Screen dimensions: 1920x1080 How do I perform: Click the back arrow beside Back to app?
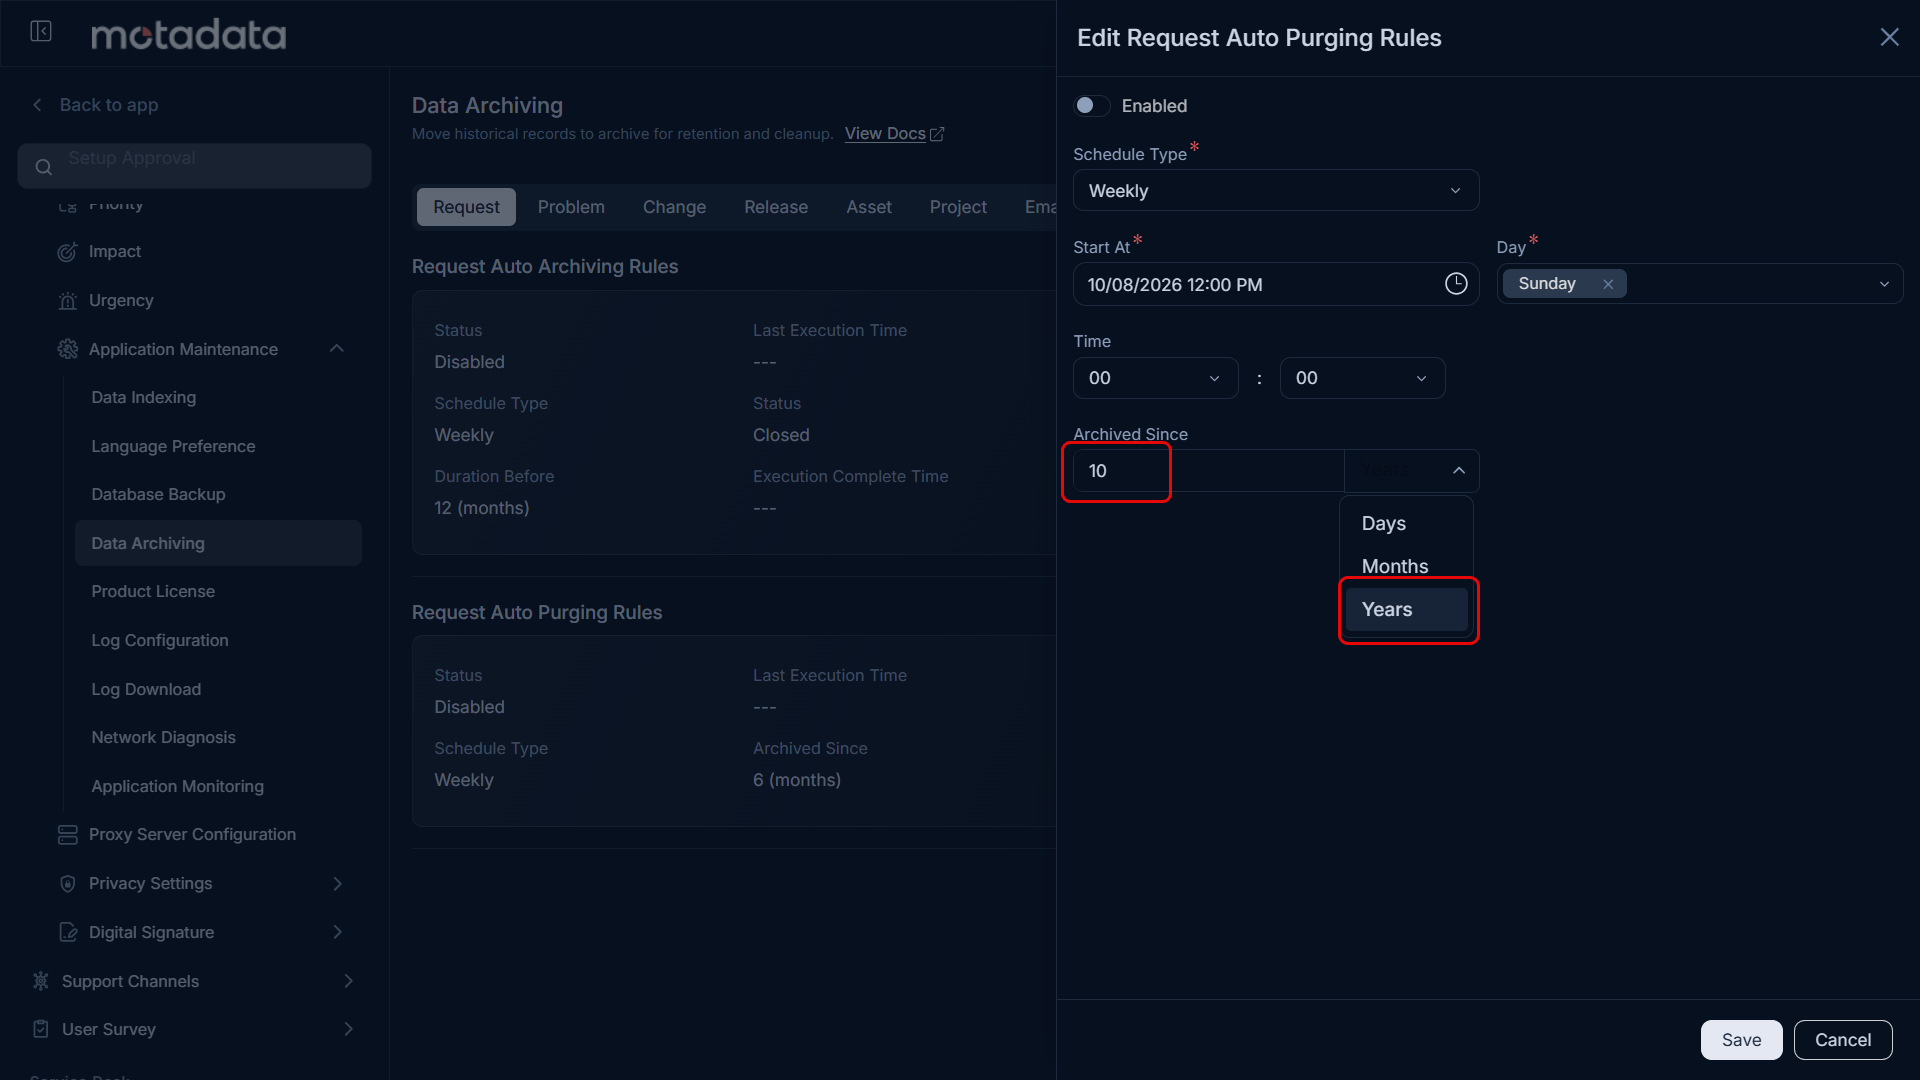pos(38,105)
